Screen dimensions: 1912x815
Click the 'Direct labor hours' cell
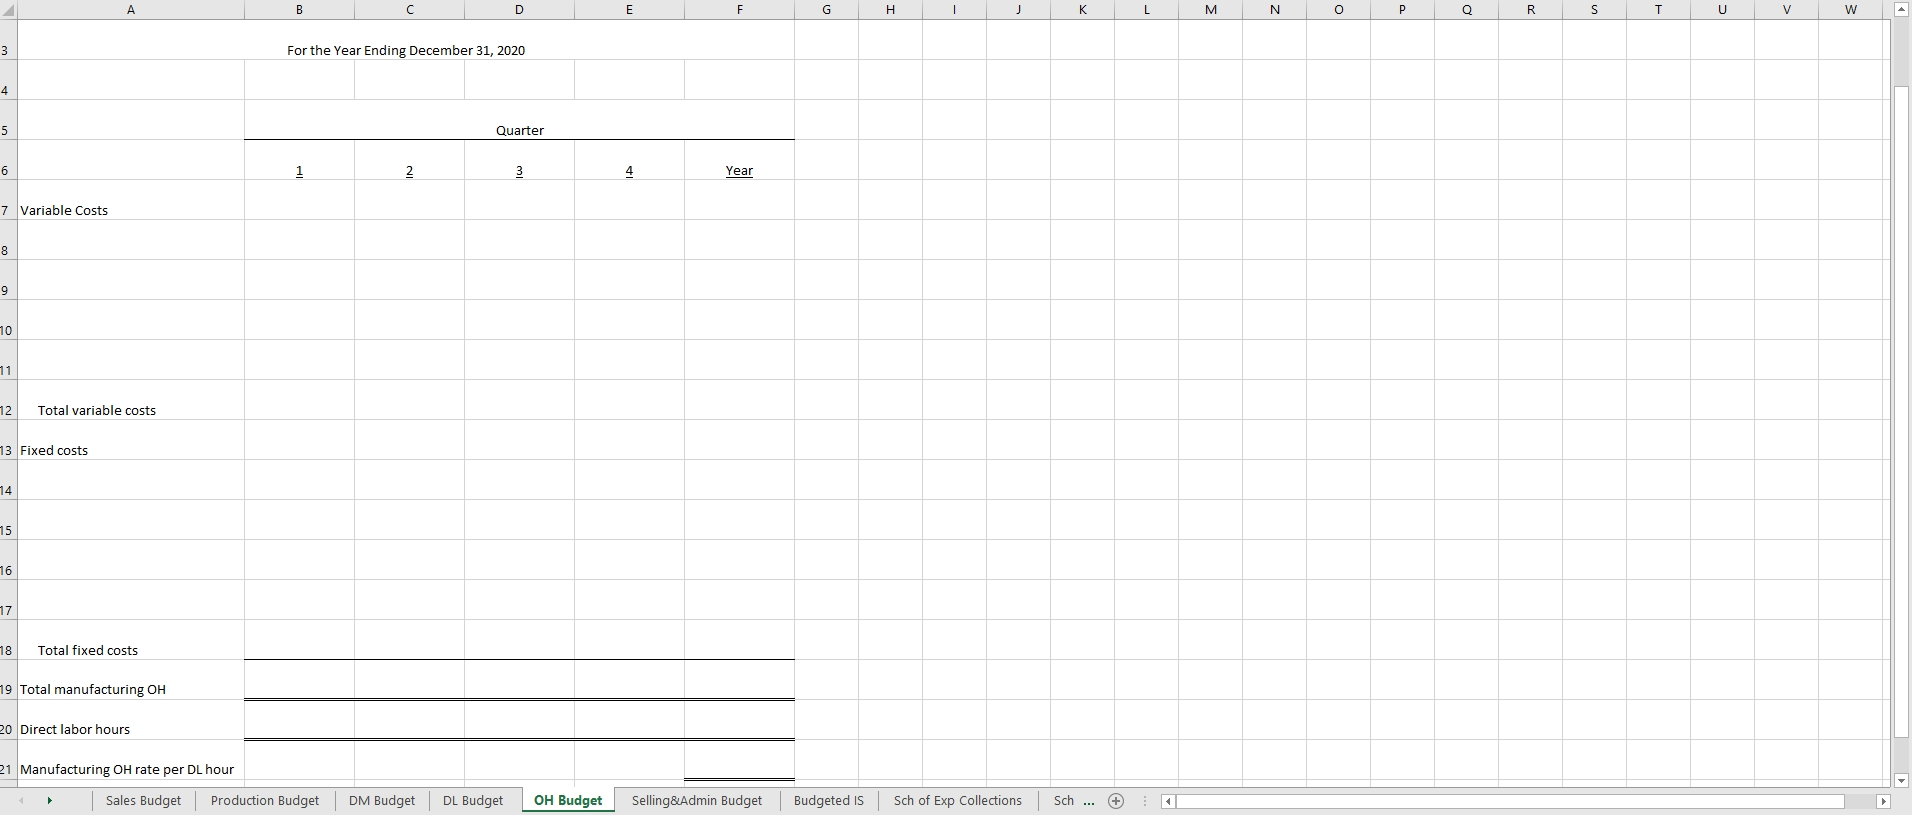(x=131, y=720)
